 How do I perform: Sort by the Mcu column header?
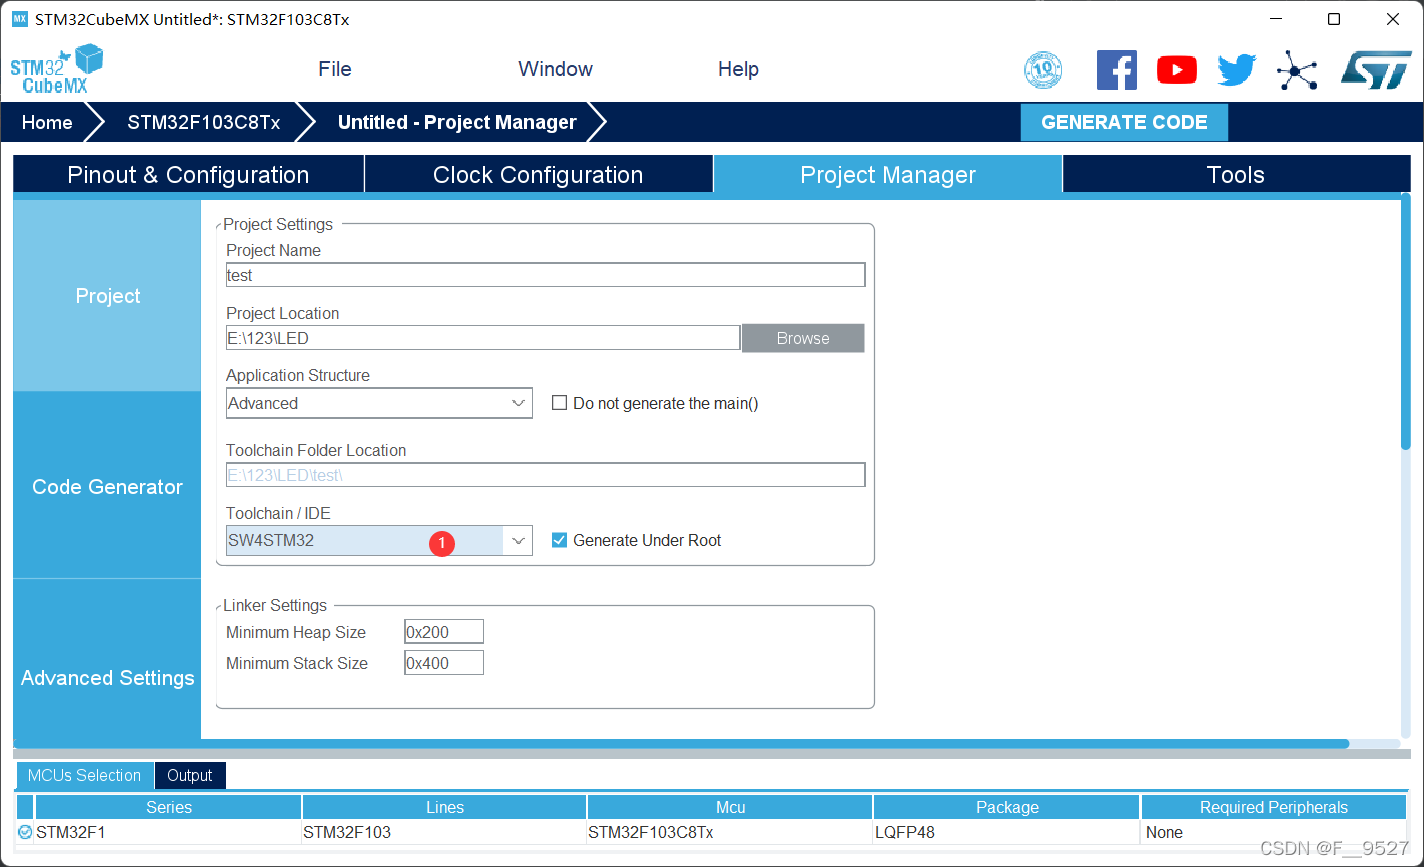[730, 807]
